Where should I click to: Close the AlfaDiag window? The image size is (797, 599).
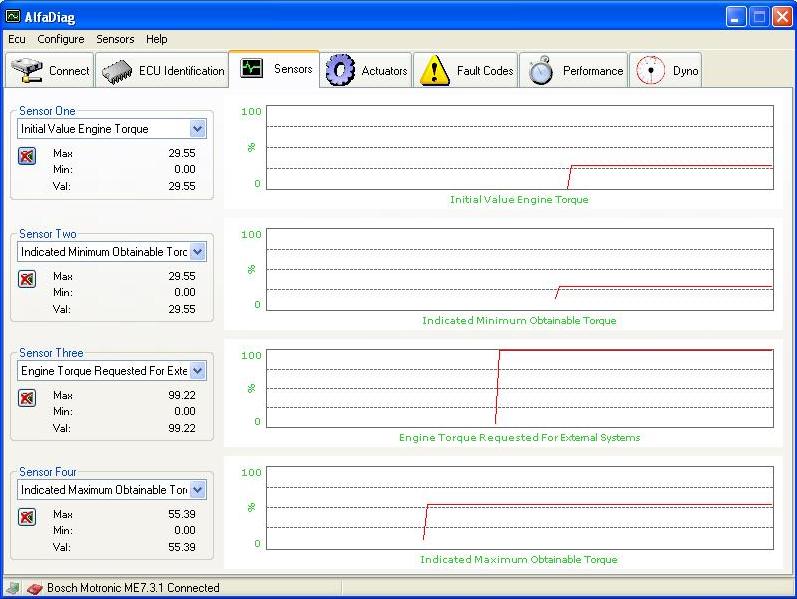tap(782, 17)
